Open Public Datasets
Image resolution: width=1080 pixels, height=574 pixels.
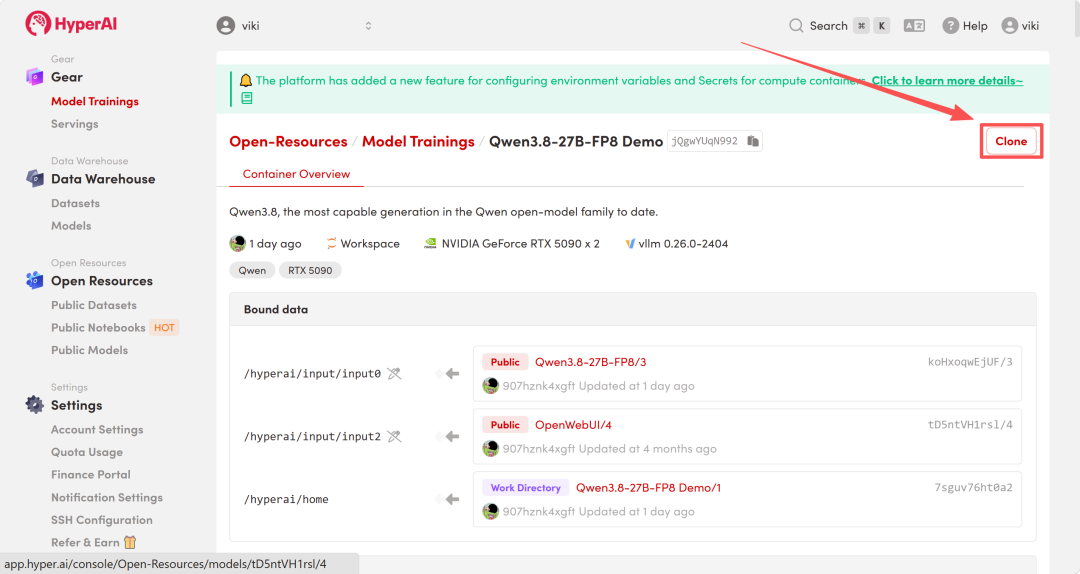[x=94, y=305]
